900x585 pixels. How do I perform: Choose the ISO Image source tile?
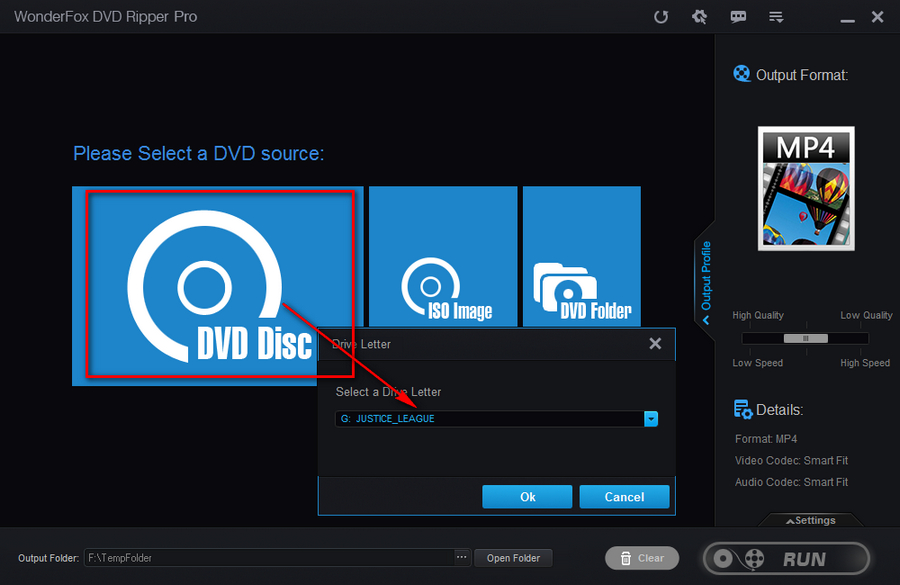pyautogui.click(x=443, y=257)
